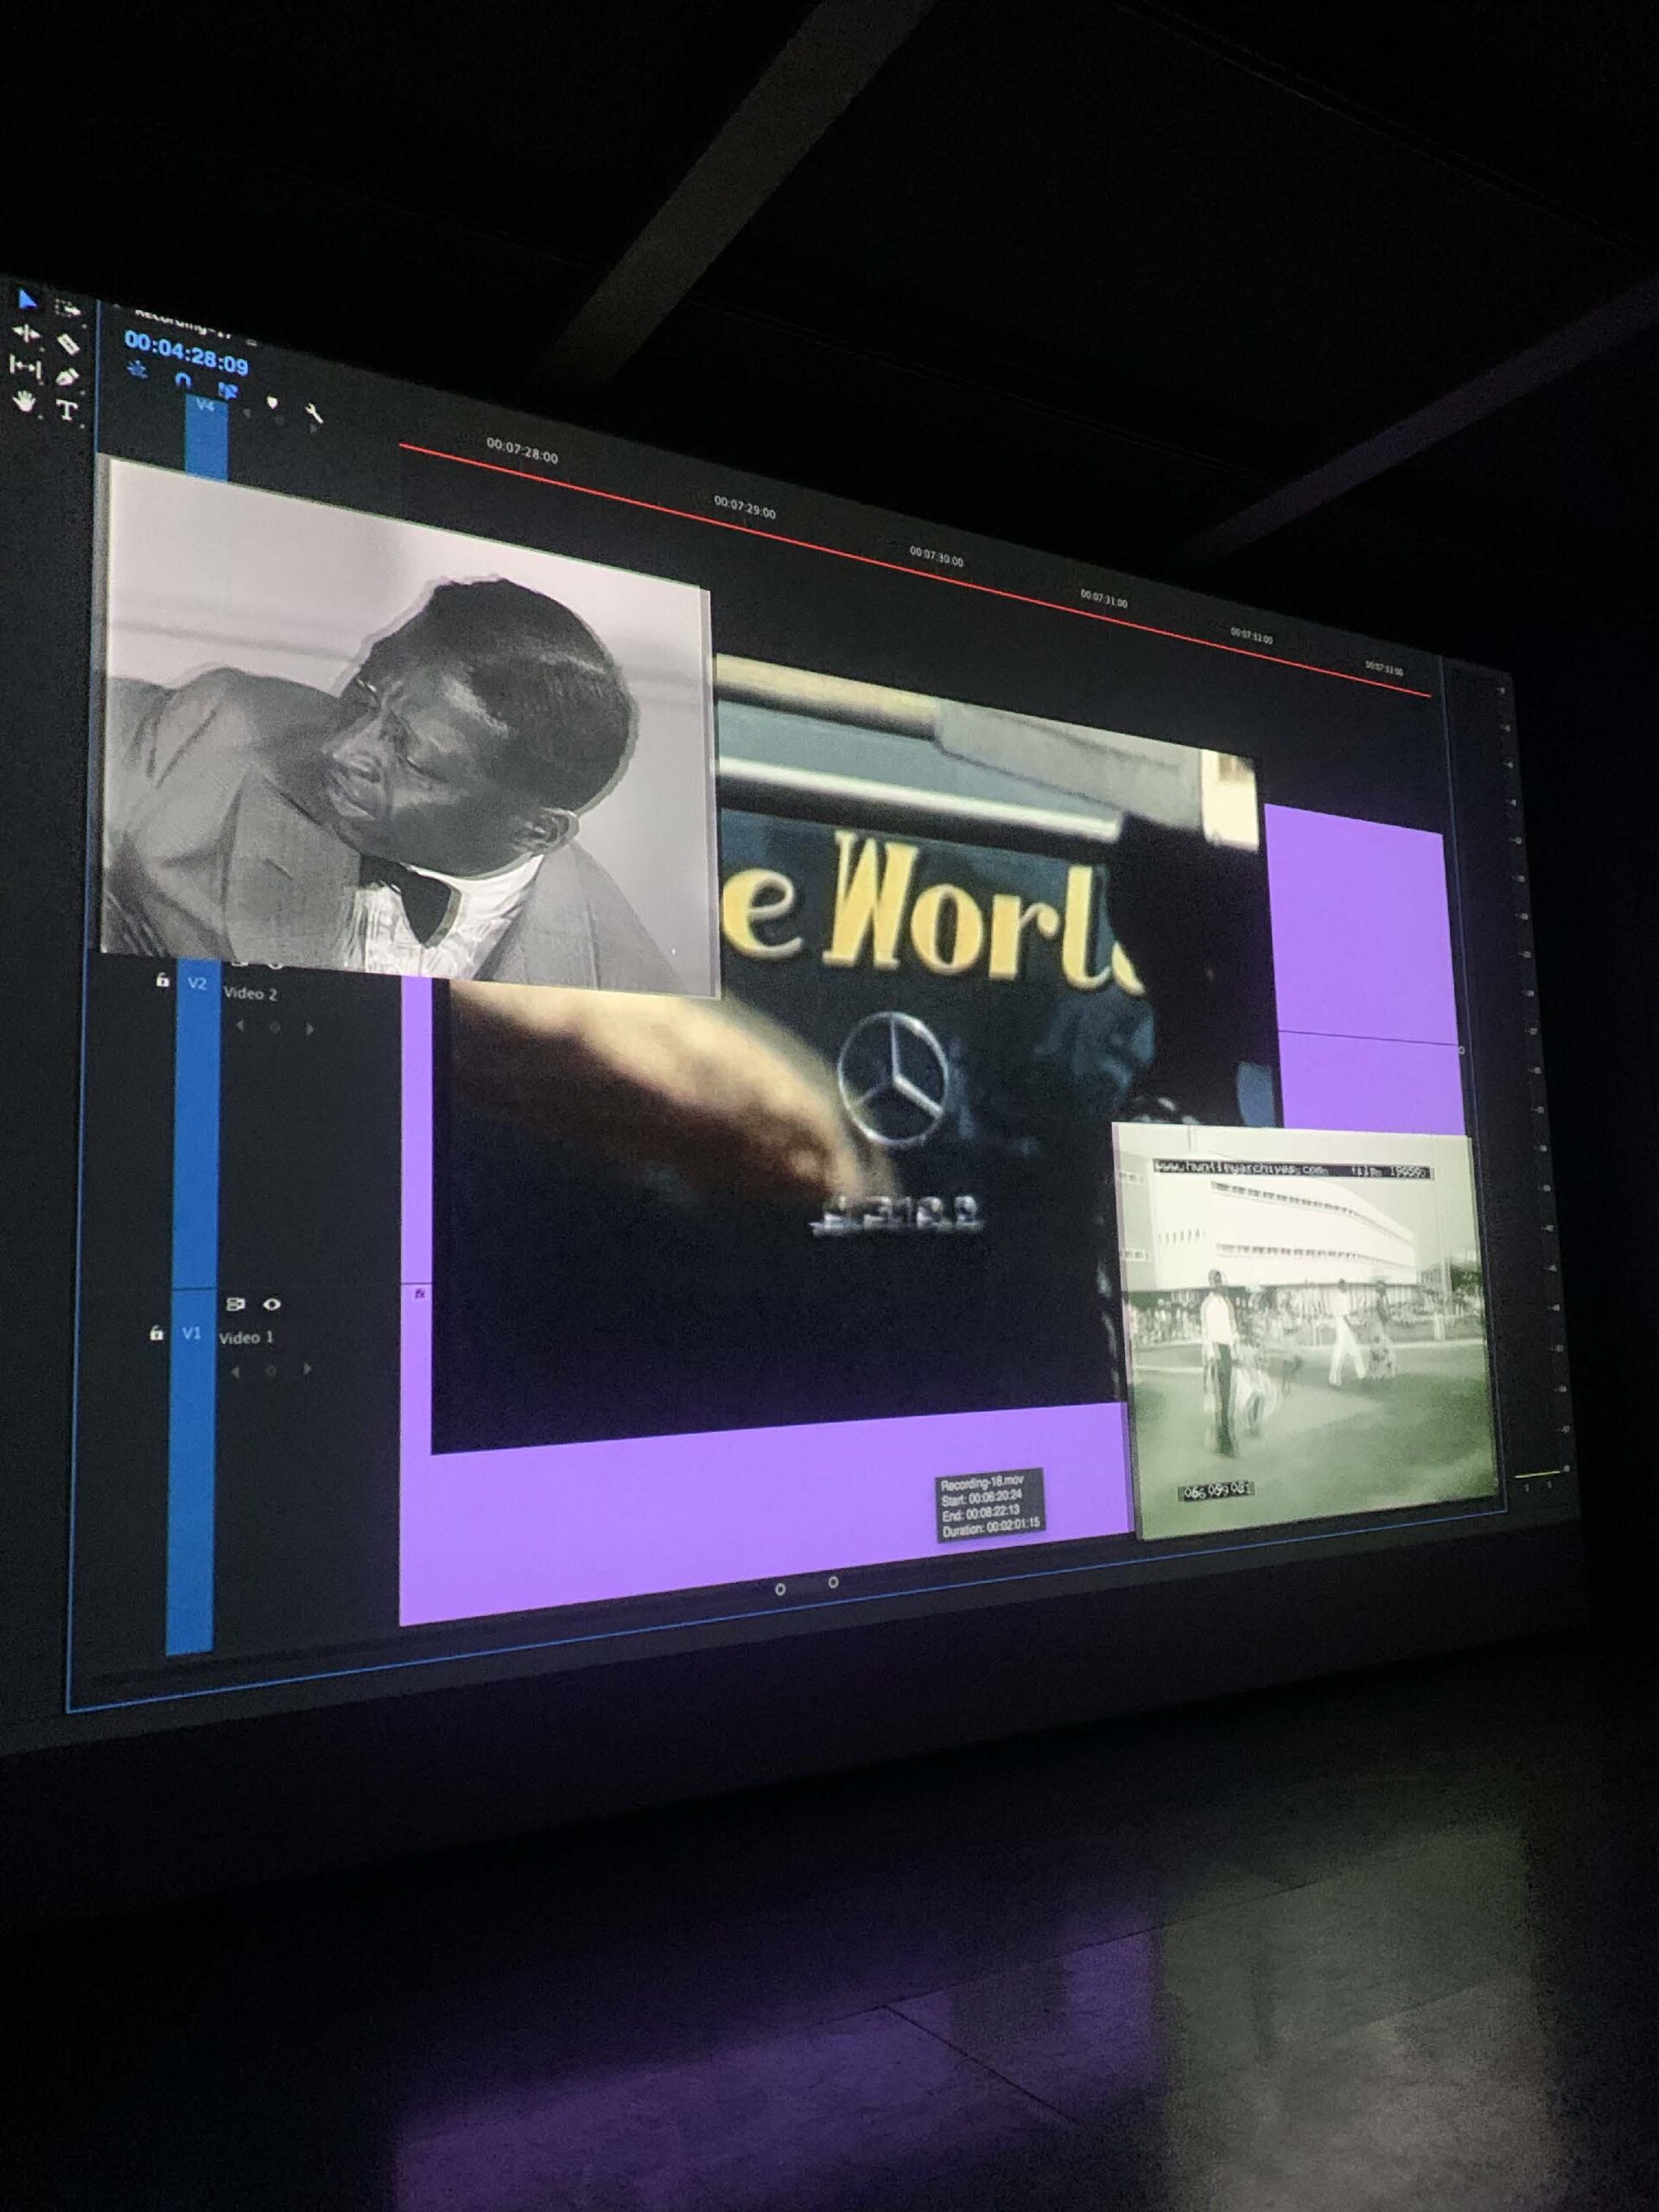Open timeline display settings wrench
This screenshot has height=2212, width=1659.
[x=312, y=412]
